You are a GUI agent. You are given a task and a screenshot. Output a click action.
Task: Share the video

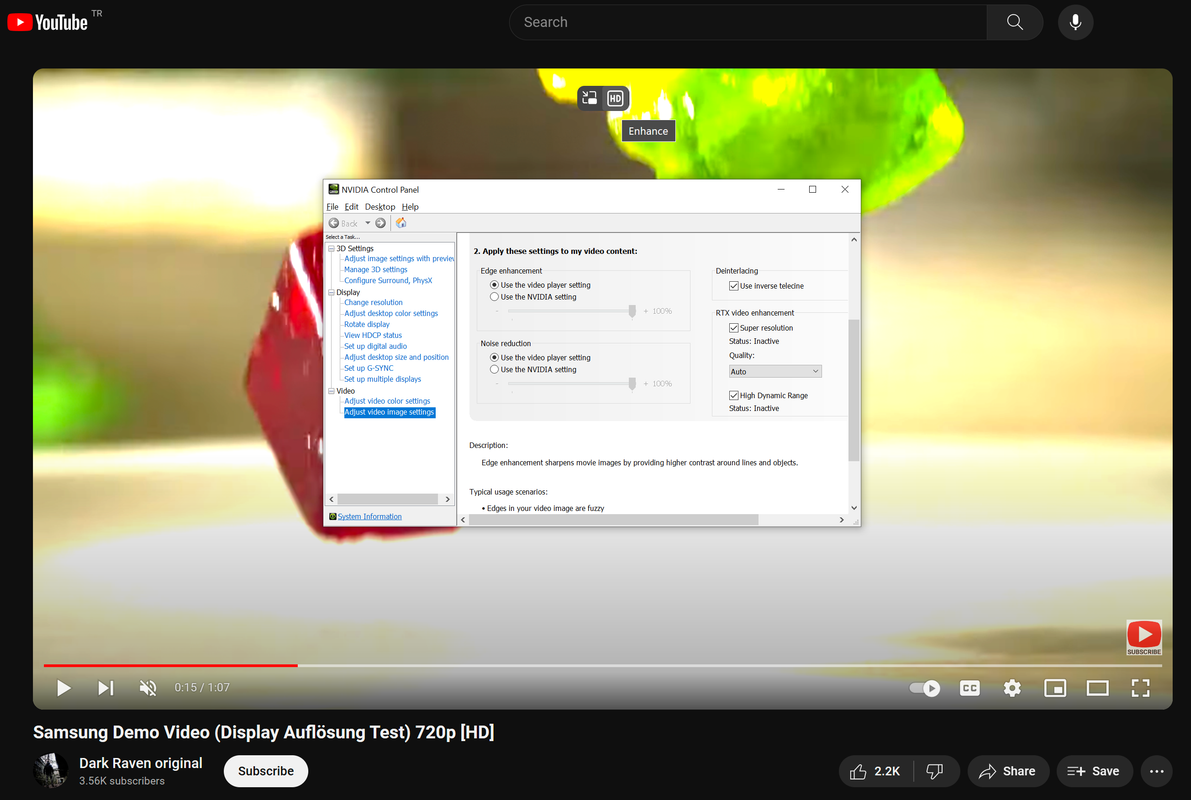[x=1008, y=771]
